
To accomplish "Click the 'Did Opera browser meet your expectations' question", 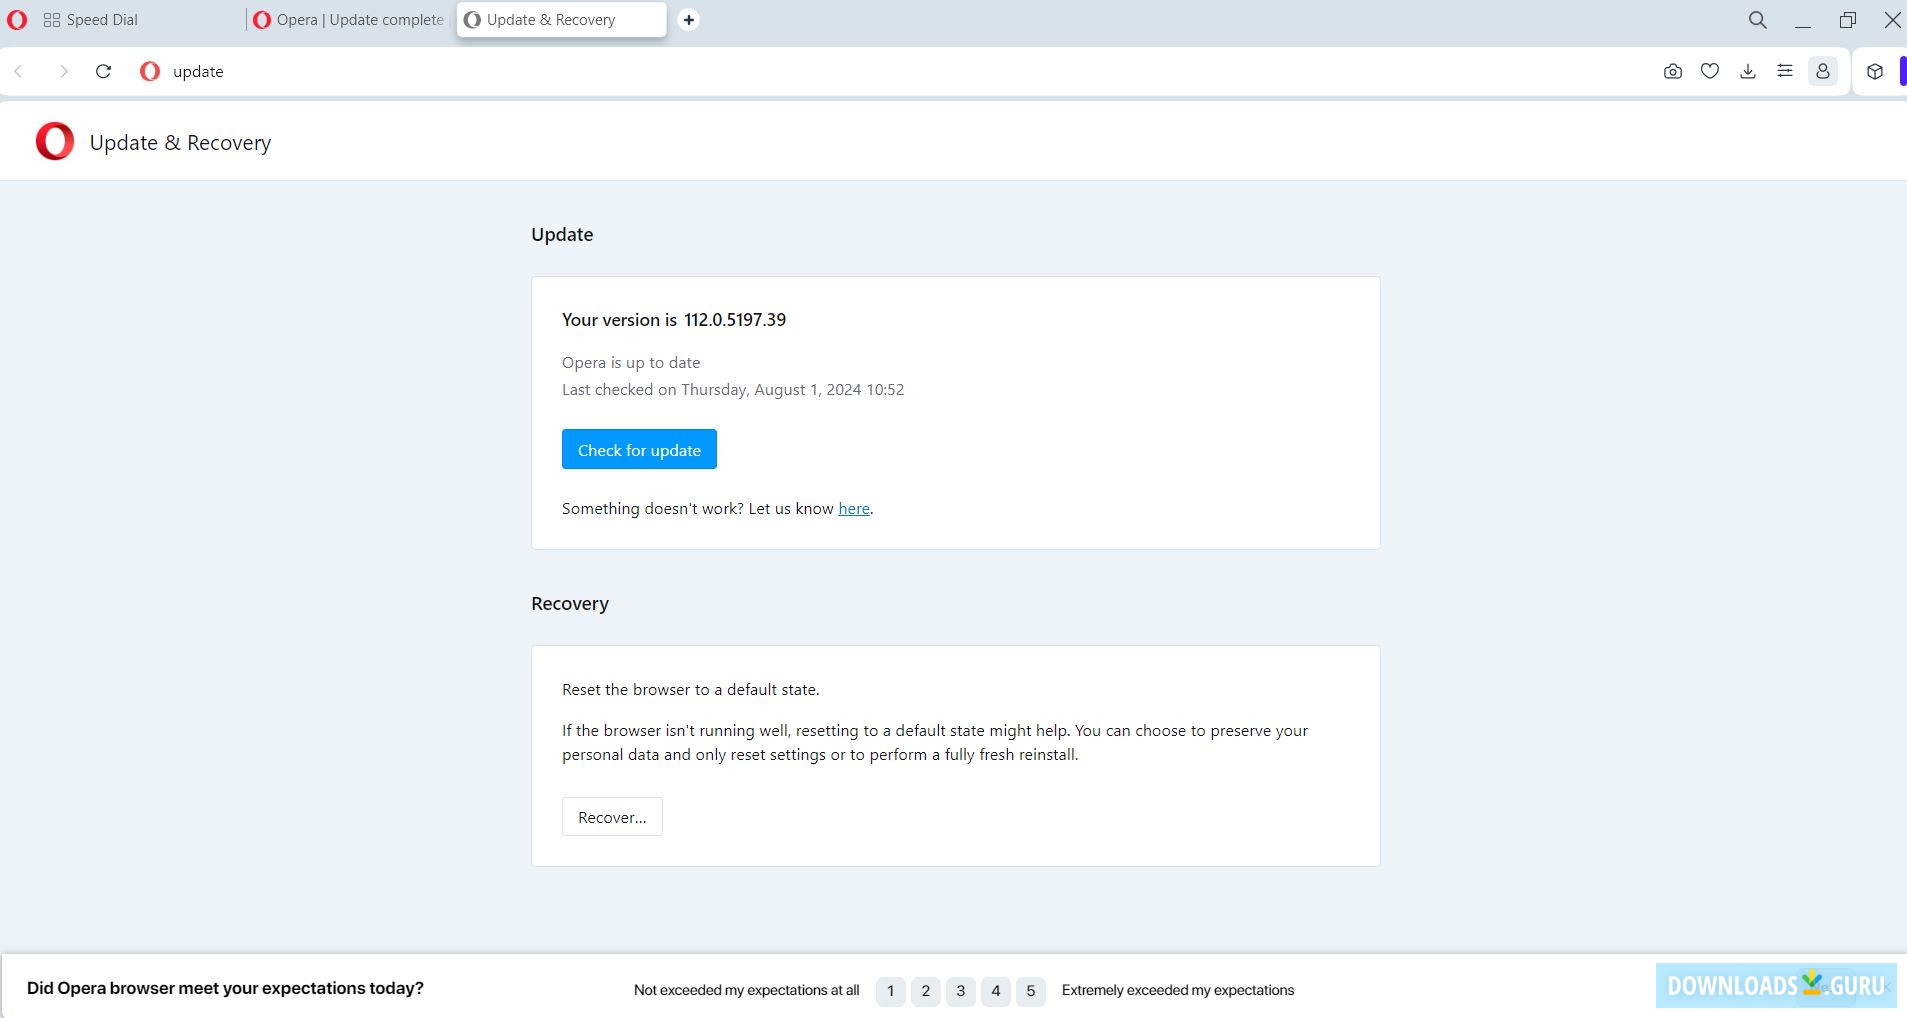I will pyautogui.click(x=225, y=988).
